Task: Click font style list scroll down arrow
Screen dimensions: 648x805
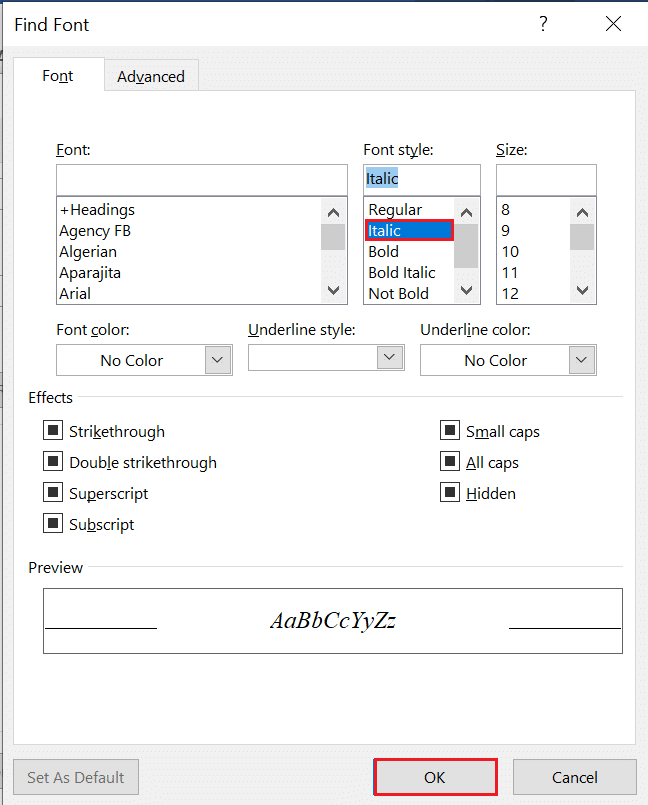Action: 466,290
